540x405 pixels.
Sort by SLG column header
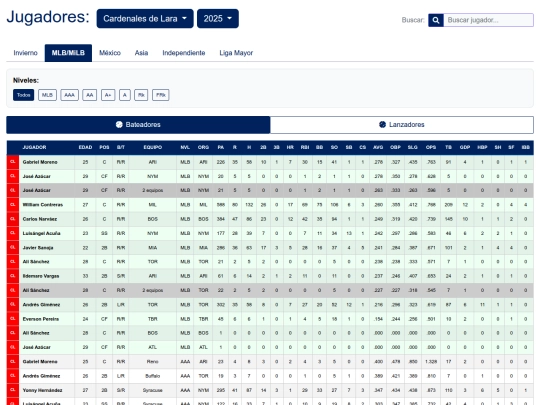pos(413,147)
